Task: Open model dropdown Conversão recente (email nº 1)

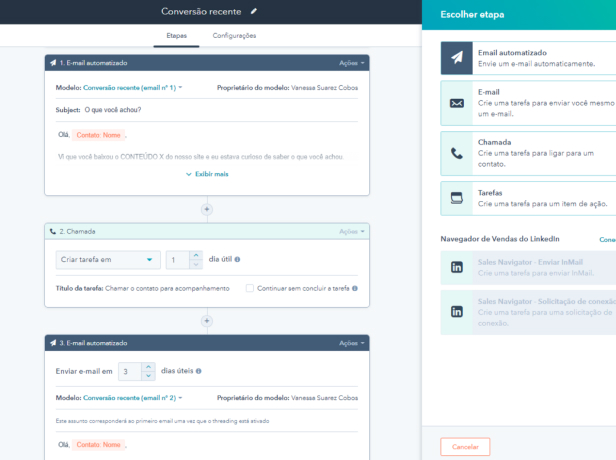Action: tap(132, 88)
